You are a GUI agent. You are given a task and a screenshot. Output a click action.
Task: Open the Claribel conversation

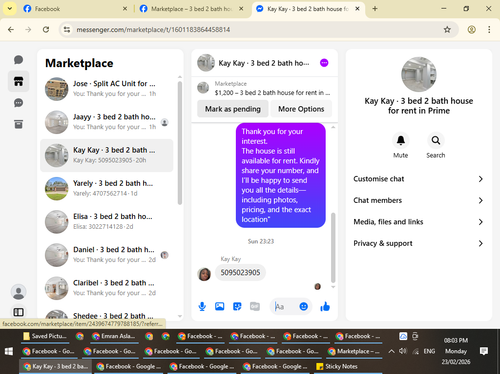click(107, 288)
